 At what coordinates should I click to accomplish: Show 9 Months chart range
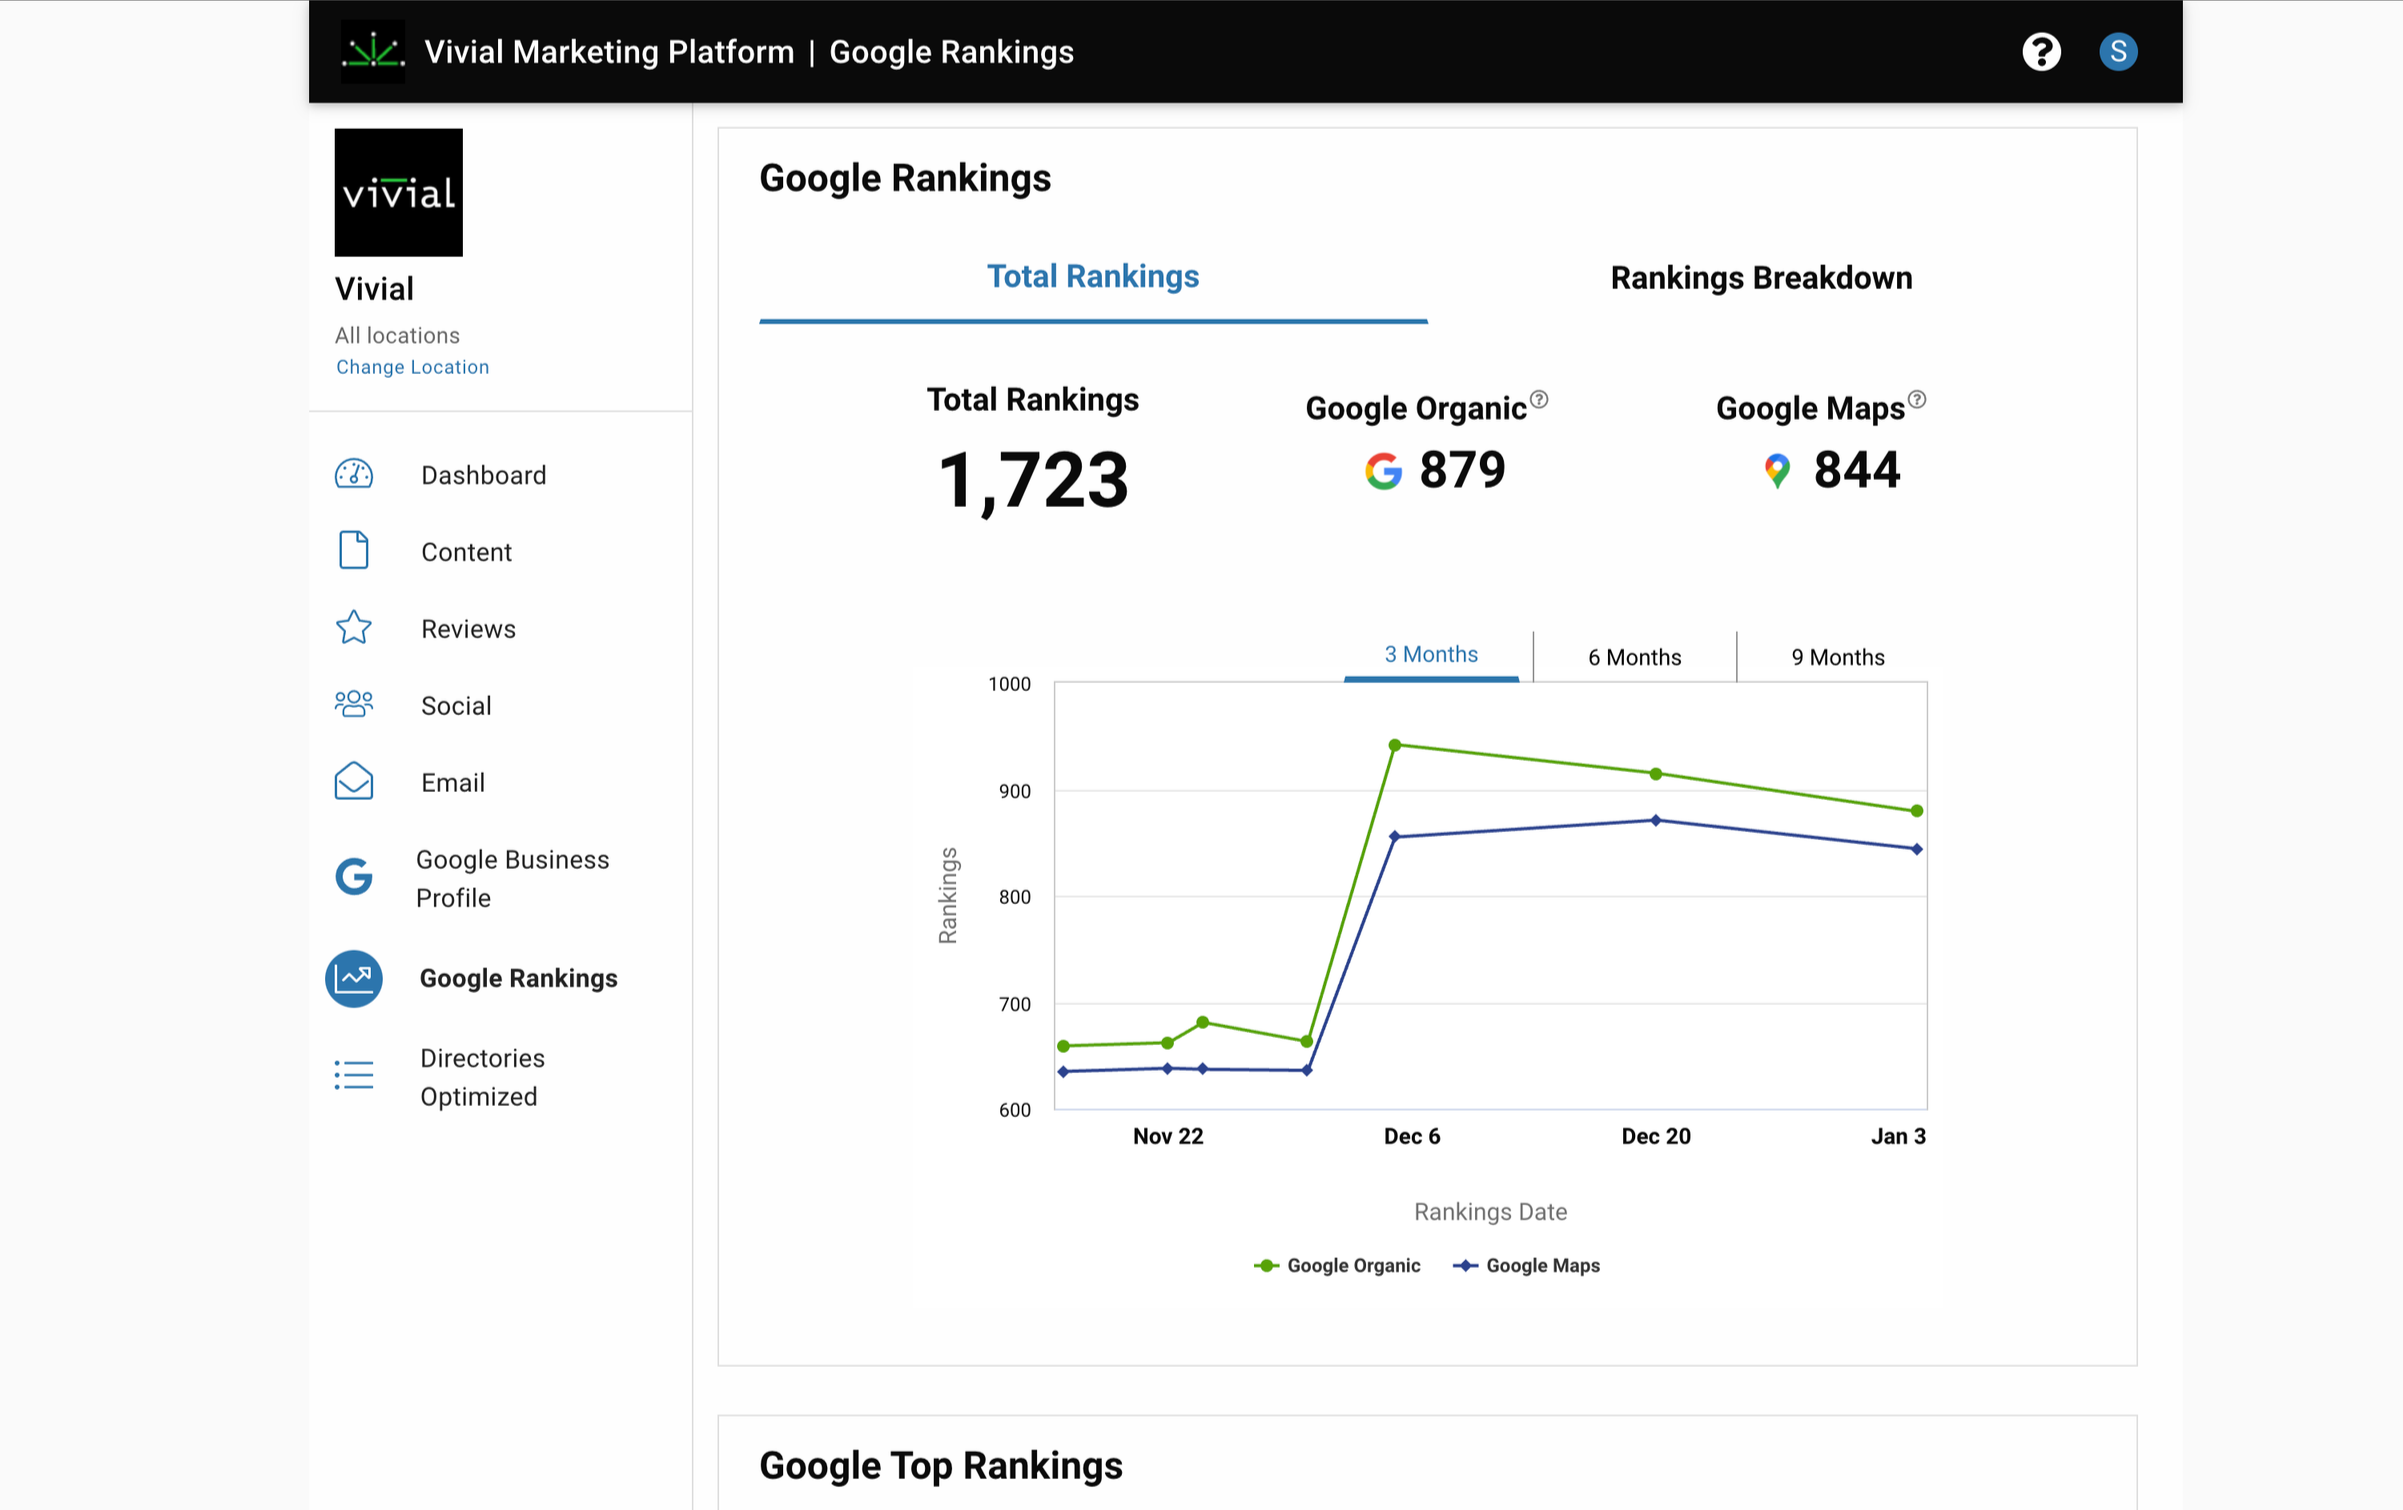coord(1837,657)
